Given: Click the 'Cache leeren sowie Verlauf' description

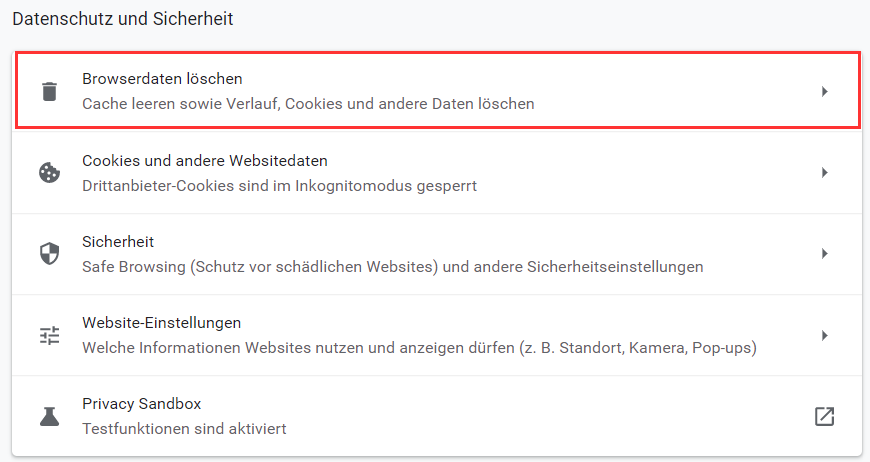Looking at the screenshot, I should pyautogui.click(x=308, y=104).
